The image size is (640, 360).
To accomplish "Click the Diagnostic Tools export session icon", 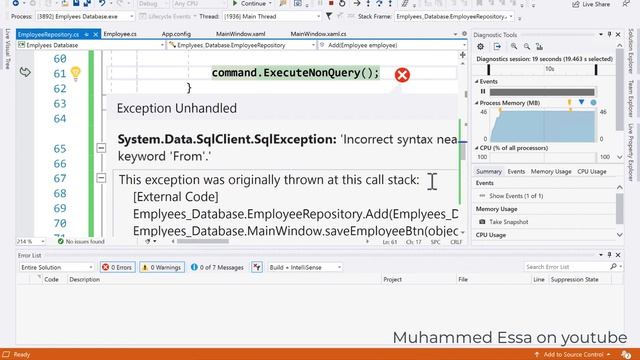I will (x=497, y=47).
